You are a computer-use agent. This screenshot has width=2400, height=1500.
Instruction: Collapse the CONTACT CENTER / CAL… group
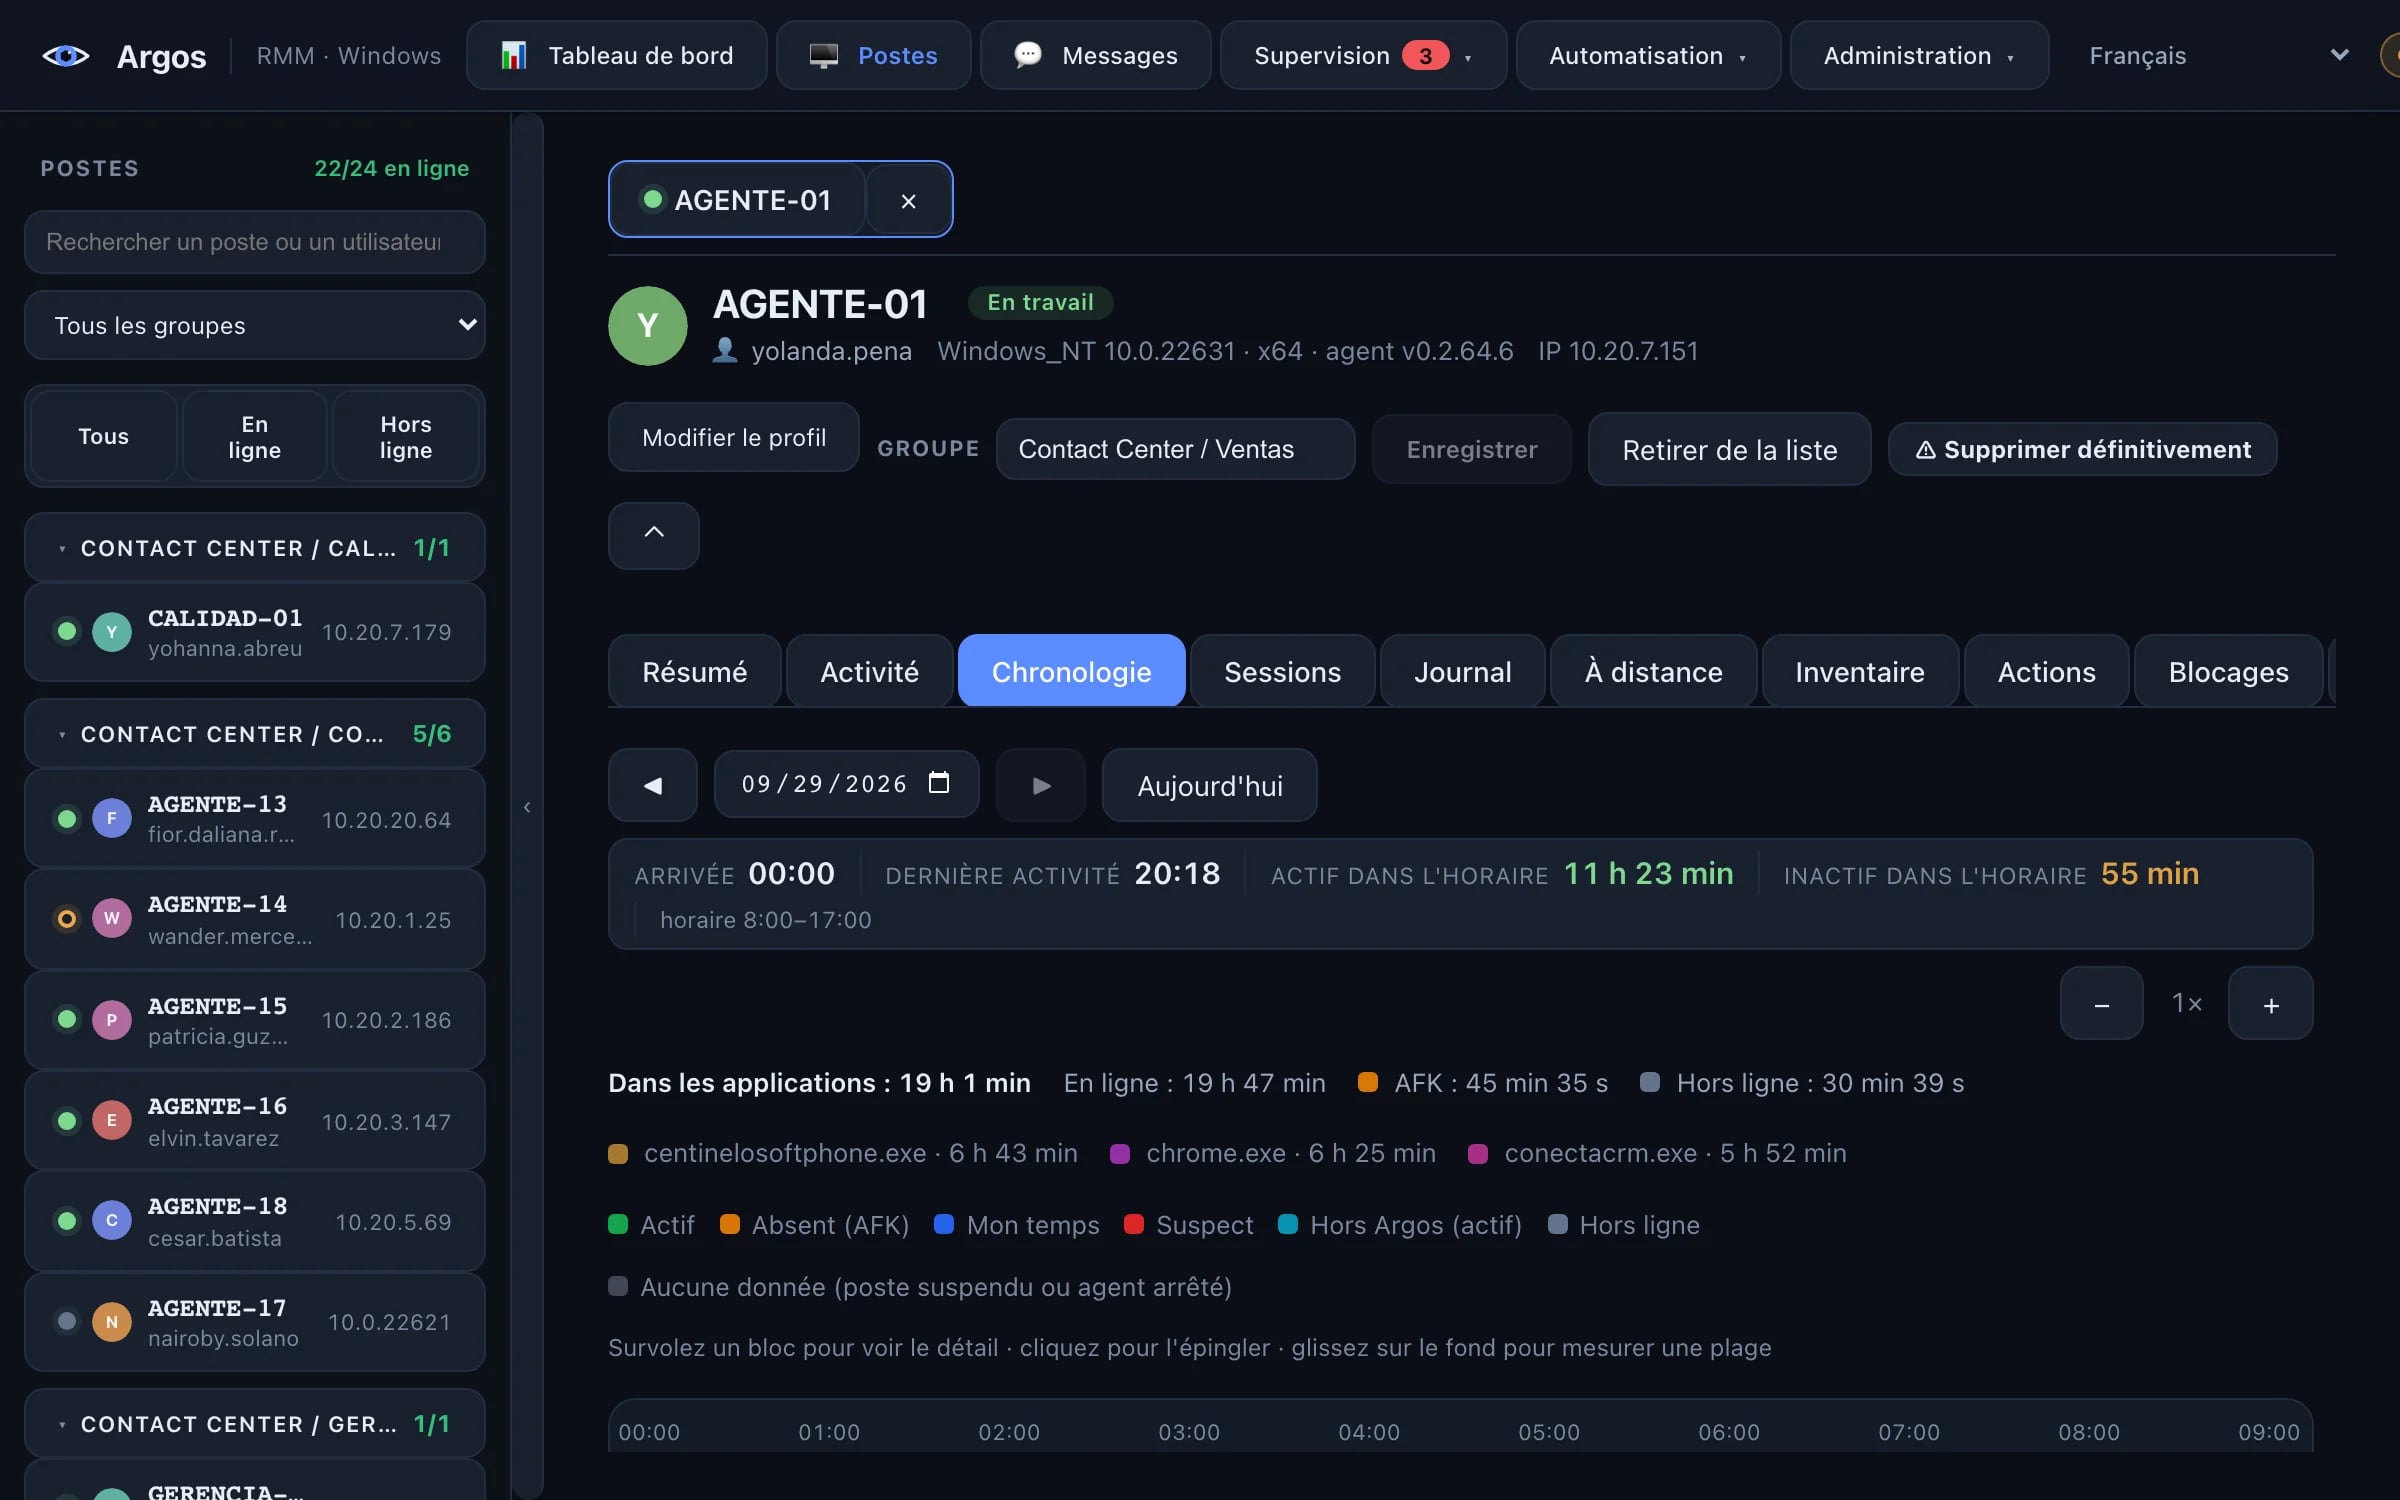[255, 548]
